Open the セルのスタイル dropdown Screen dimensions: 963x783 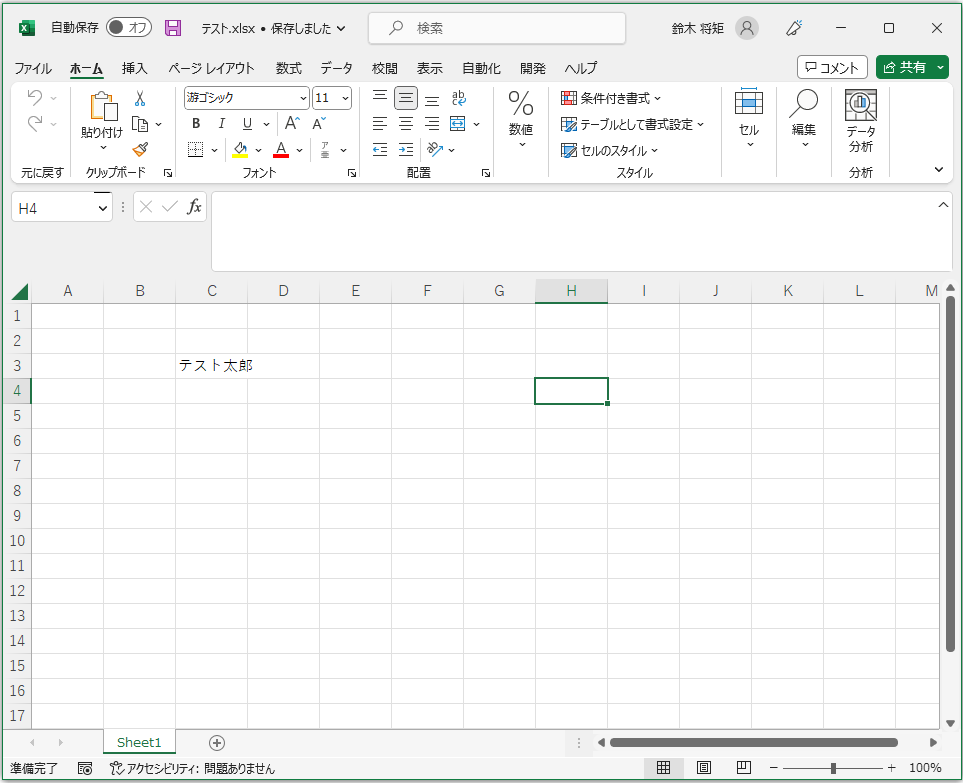[x=609, y=150]
